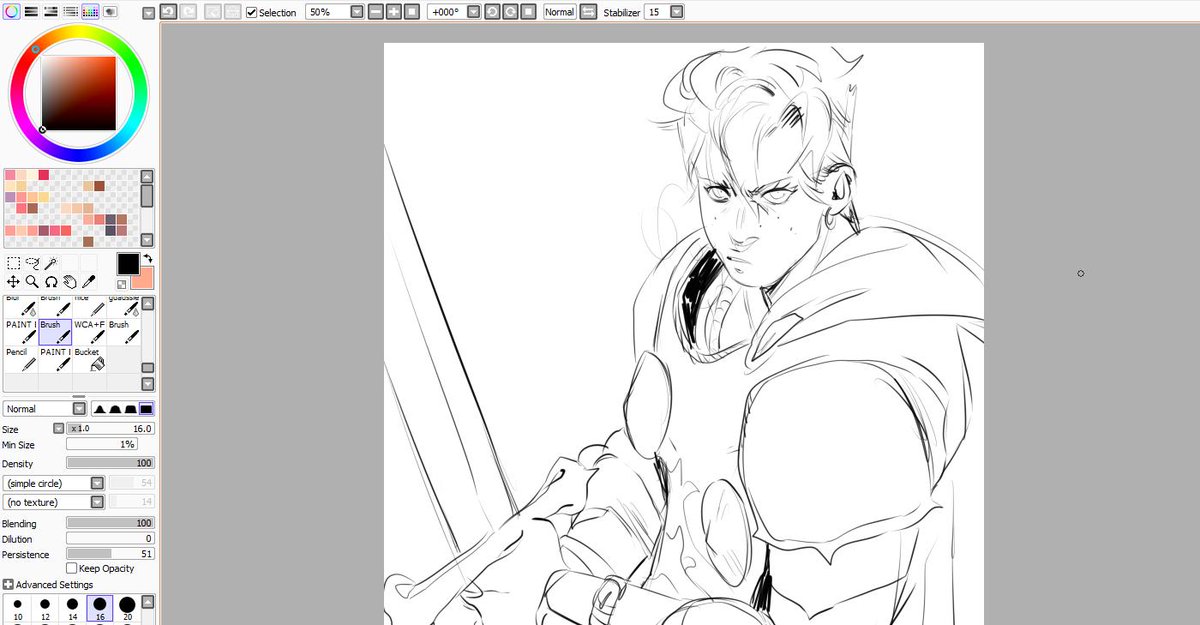Viewport: 1200px width, 625px height.
Task: Click the Persistence 51 slider
Action: [x=111, y=554]
